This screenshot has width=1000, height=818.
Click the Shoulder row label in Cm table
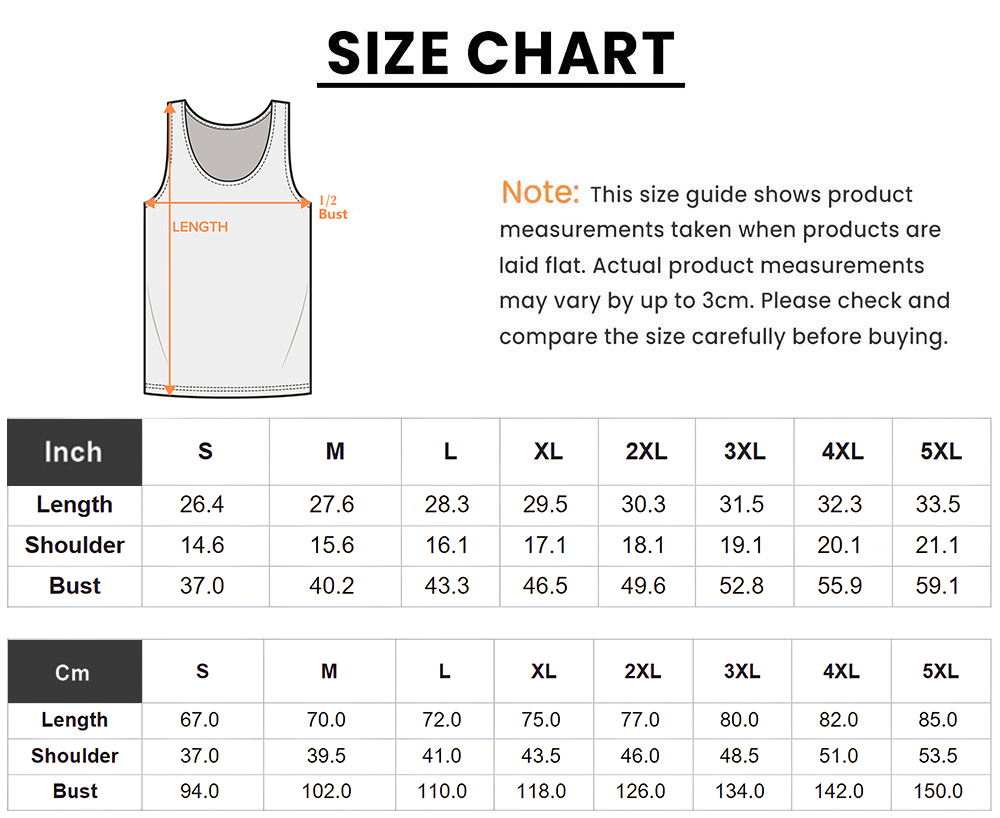[75, 756]
